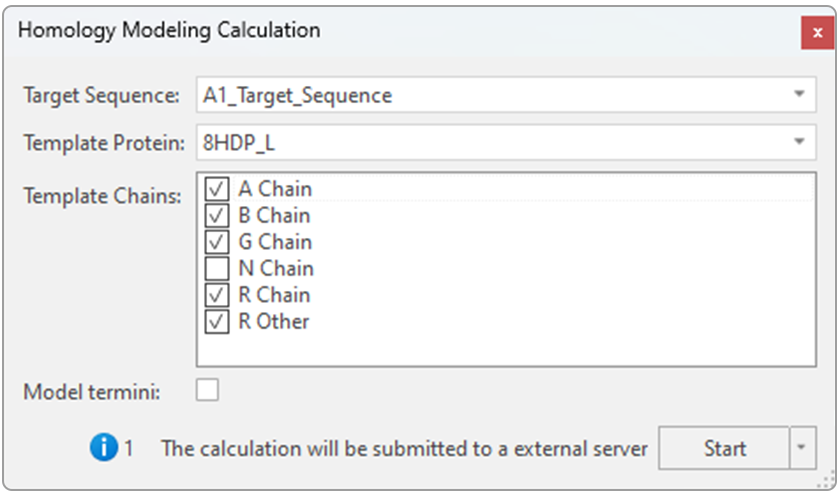Disable the R Other checkbox
Viewport: 840px width, 493px height.
click(x=217, y=322)
